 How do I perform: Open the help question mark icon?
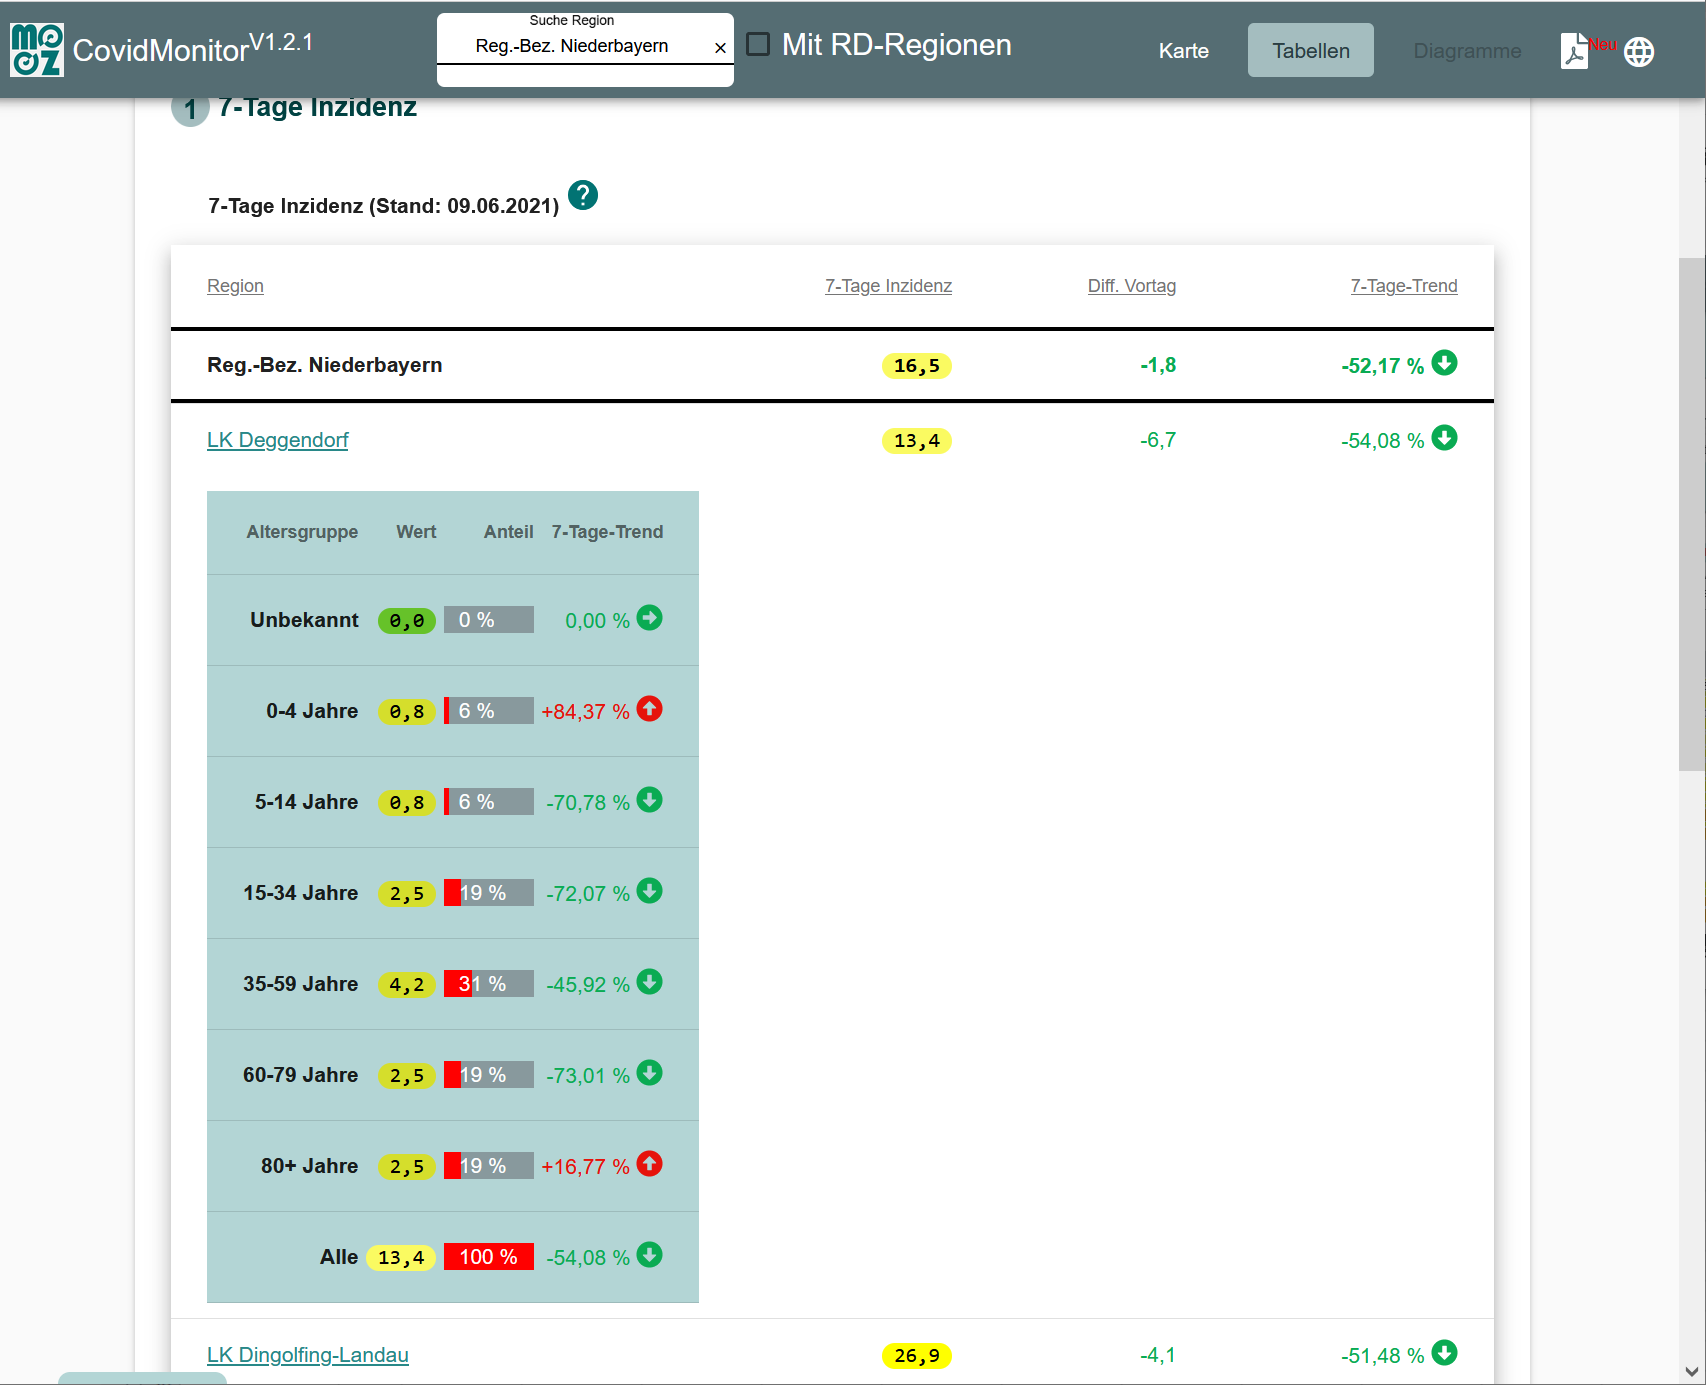point(583,195)
